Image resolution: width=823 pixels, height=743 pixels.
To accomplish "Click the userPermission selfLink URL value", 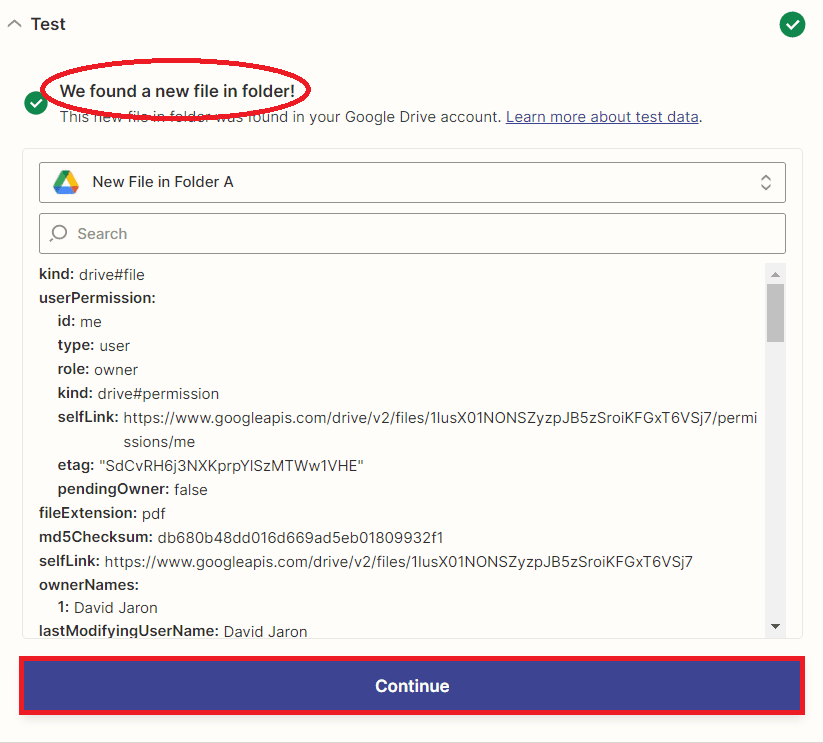I will pyautogui.click(x=440, y=417).
